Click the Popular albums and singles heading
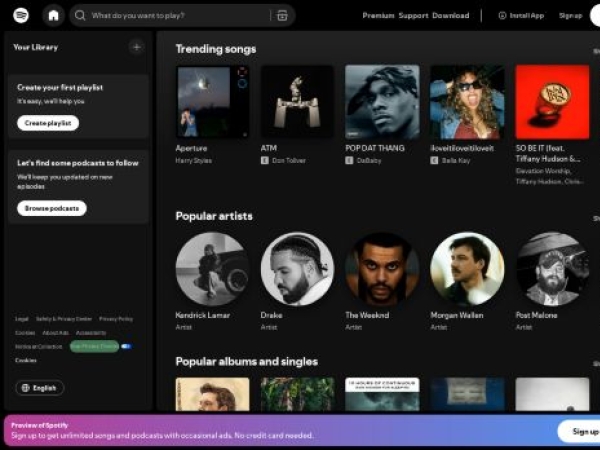This screenshot has width=600, height=450. point(247,362)
